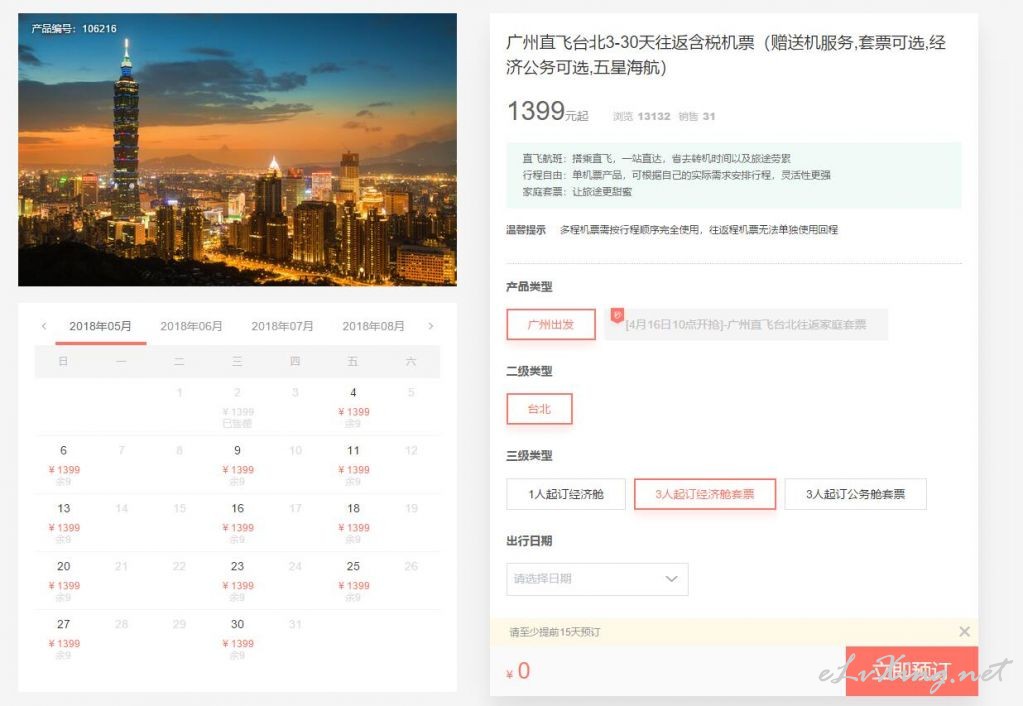Pick May 4 priced ¥1399
1023x706 pixels.
353,407
